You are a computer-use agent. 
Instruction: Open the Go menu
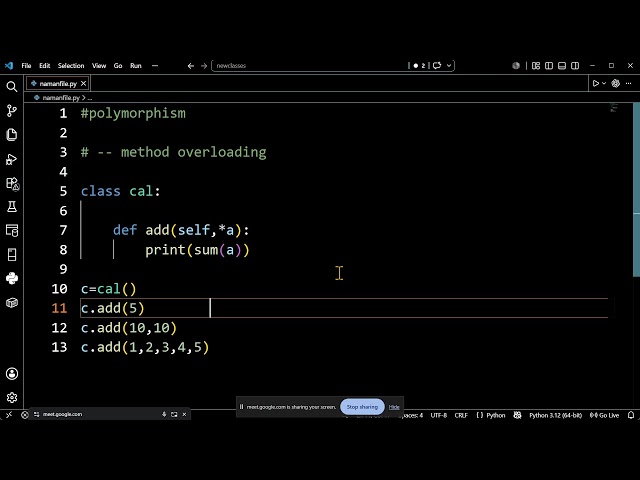(118, 65)
